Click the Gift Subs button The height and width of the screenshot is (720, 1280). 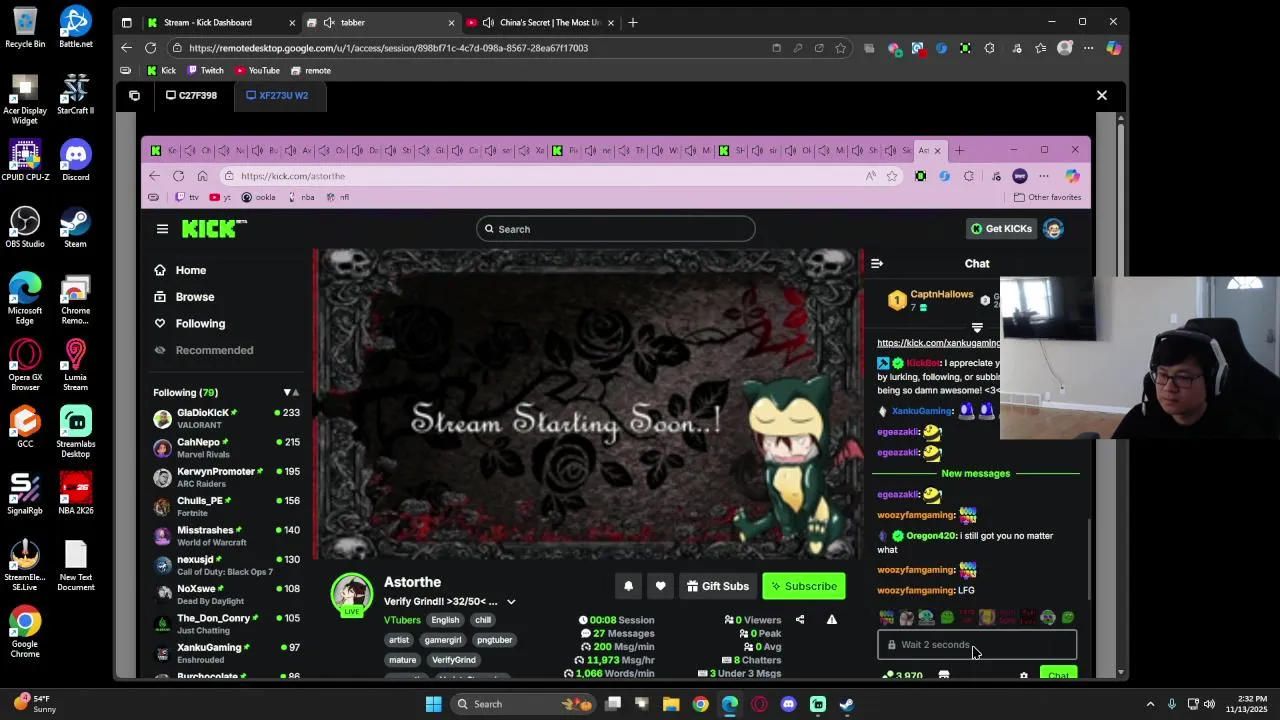coord(717,586)
